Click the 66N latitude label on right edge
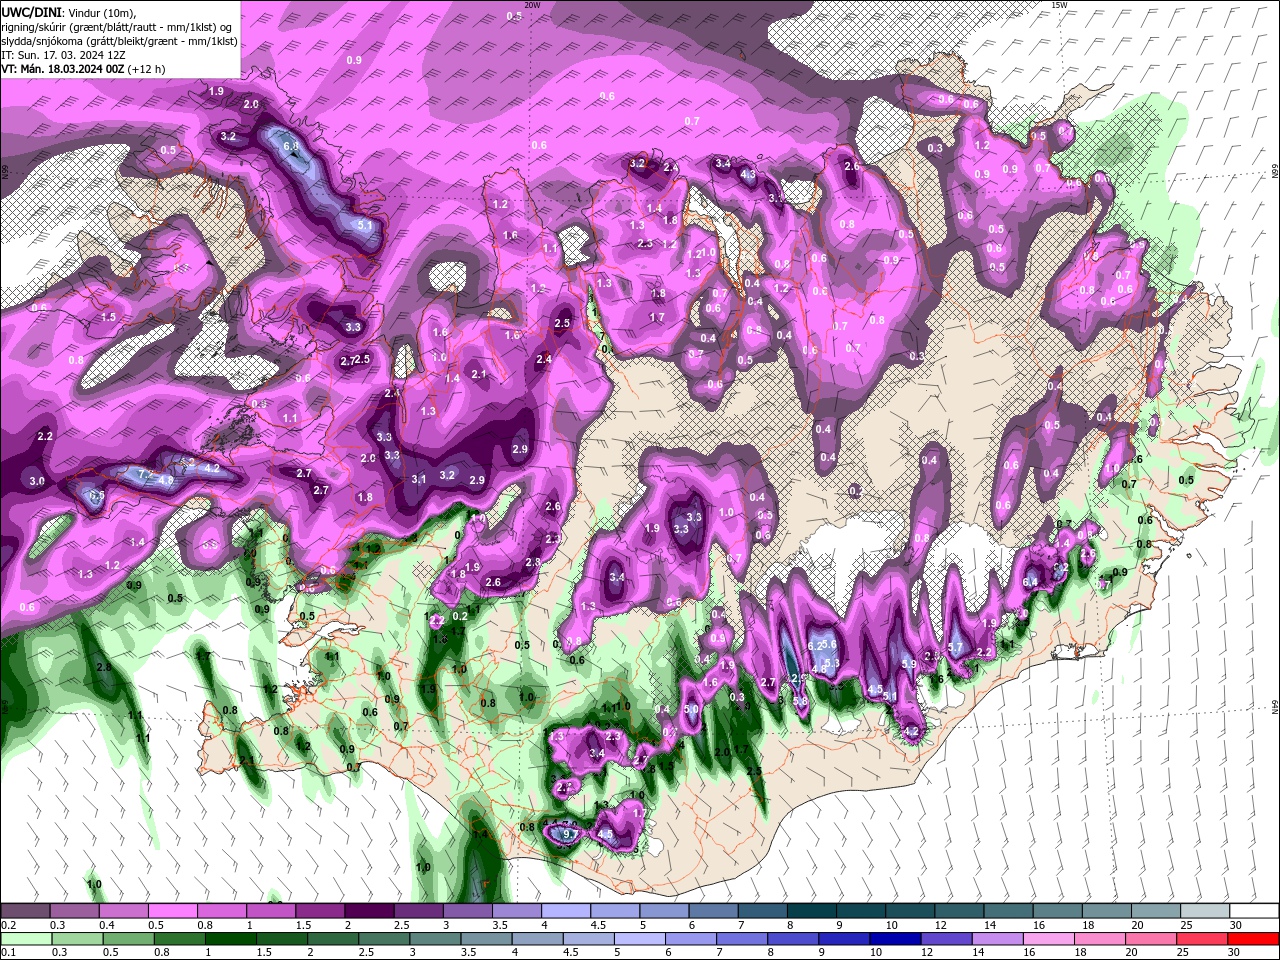The image size is (1280, 960). (x=1275, y=172)
